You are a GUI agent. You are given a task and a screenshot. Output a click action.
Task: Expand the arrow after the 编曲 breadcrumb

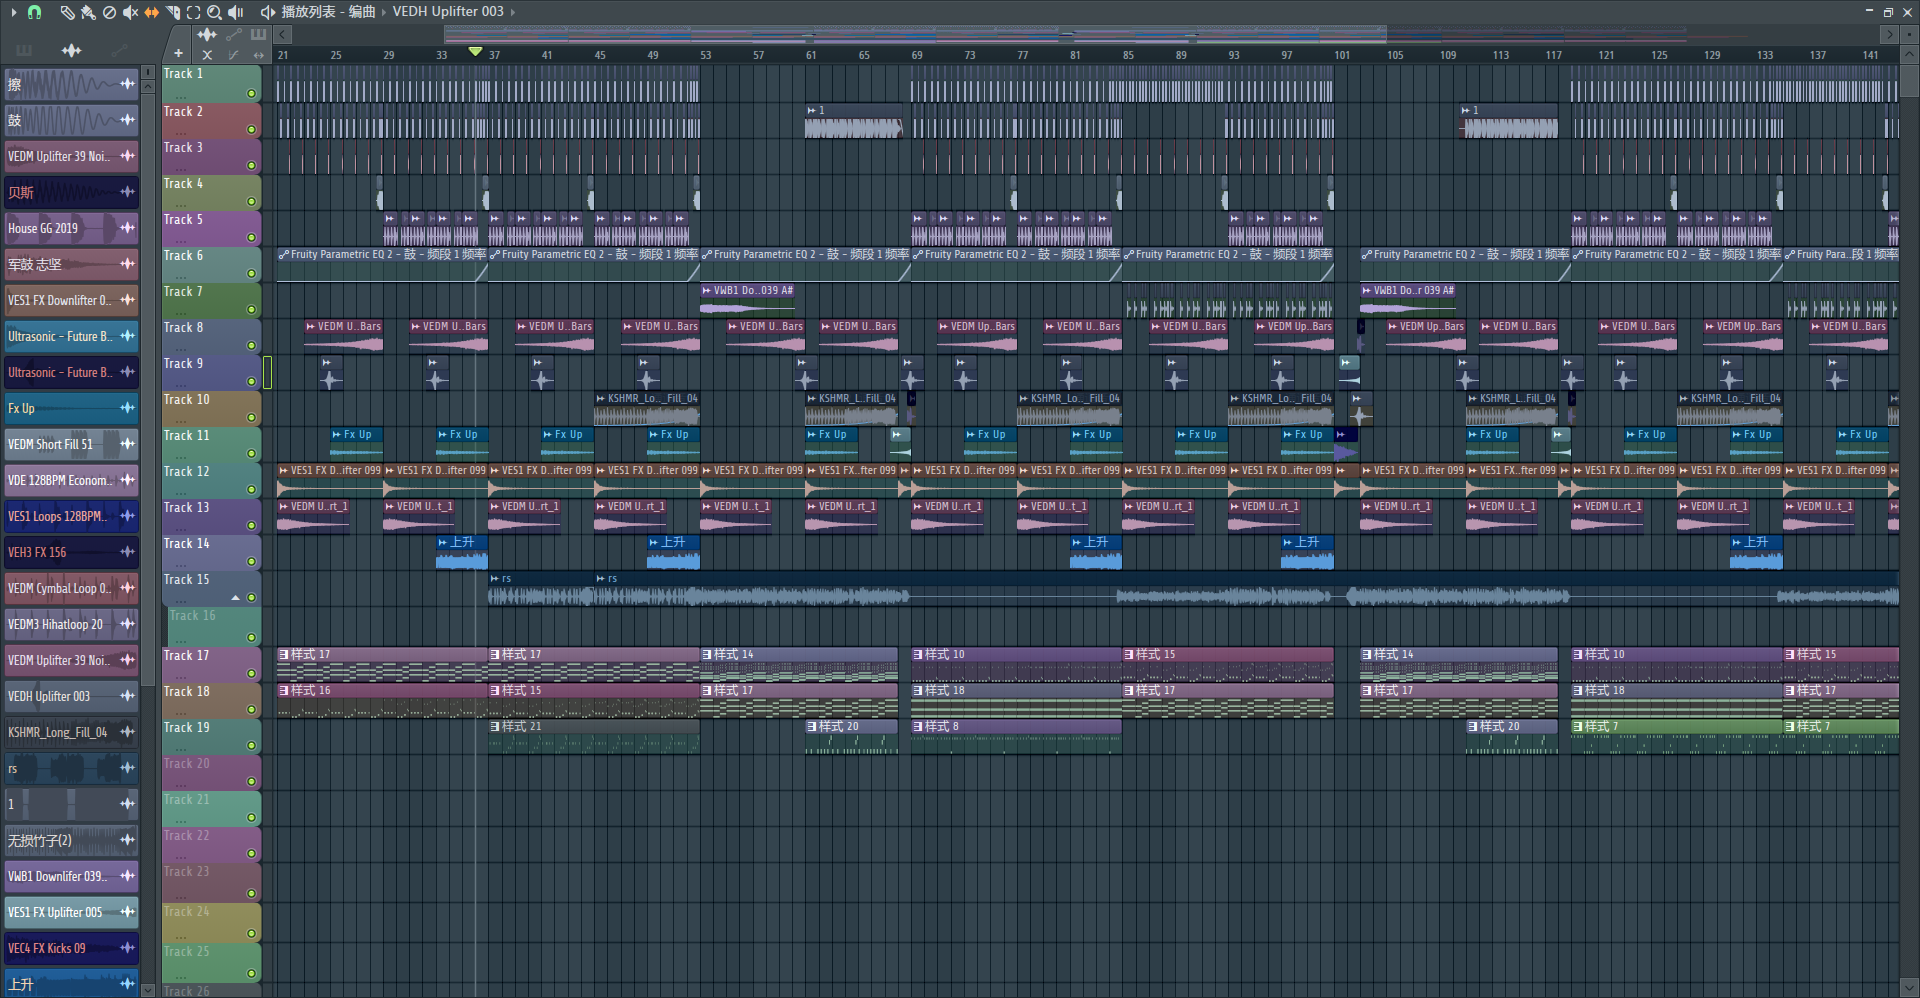[x=384, y=12]
